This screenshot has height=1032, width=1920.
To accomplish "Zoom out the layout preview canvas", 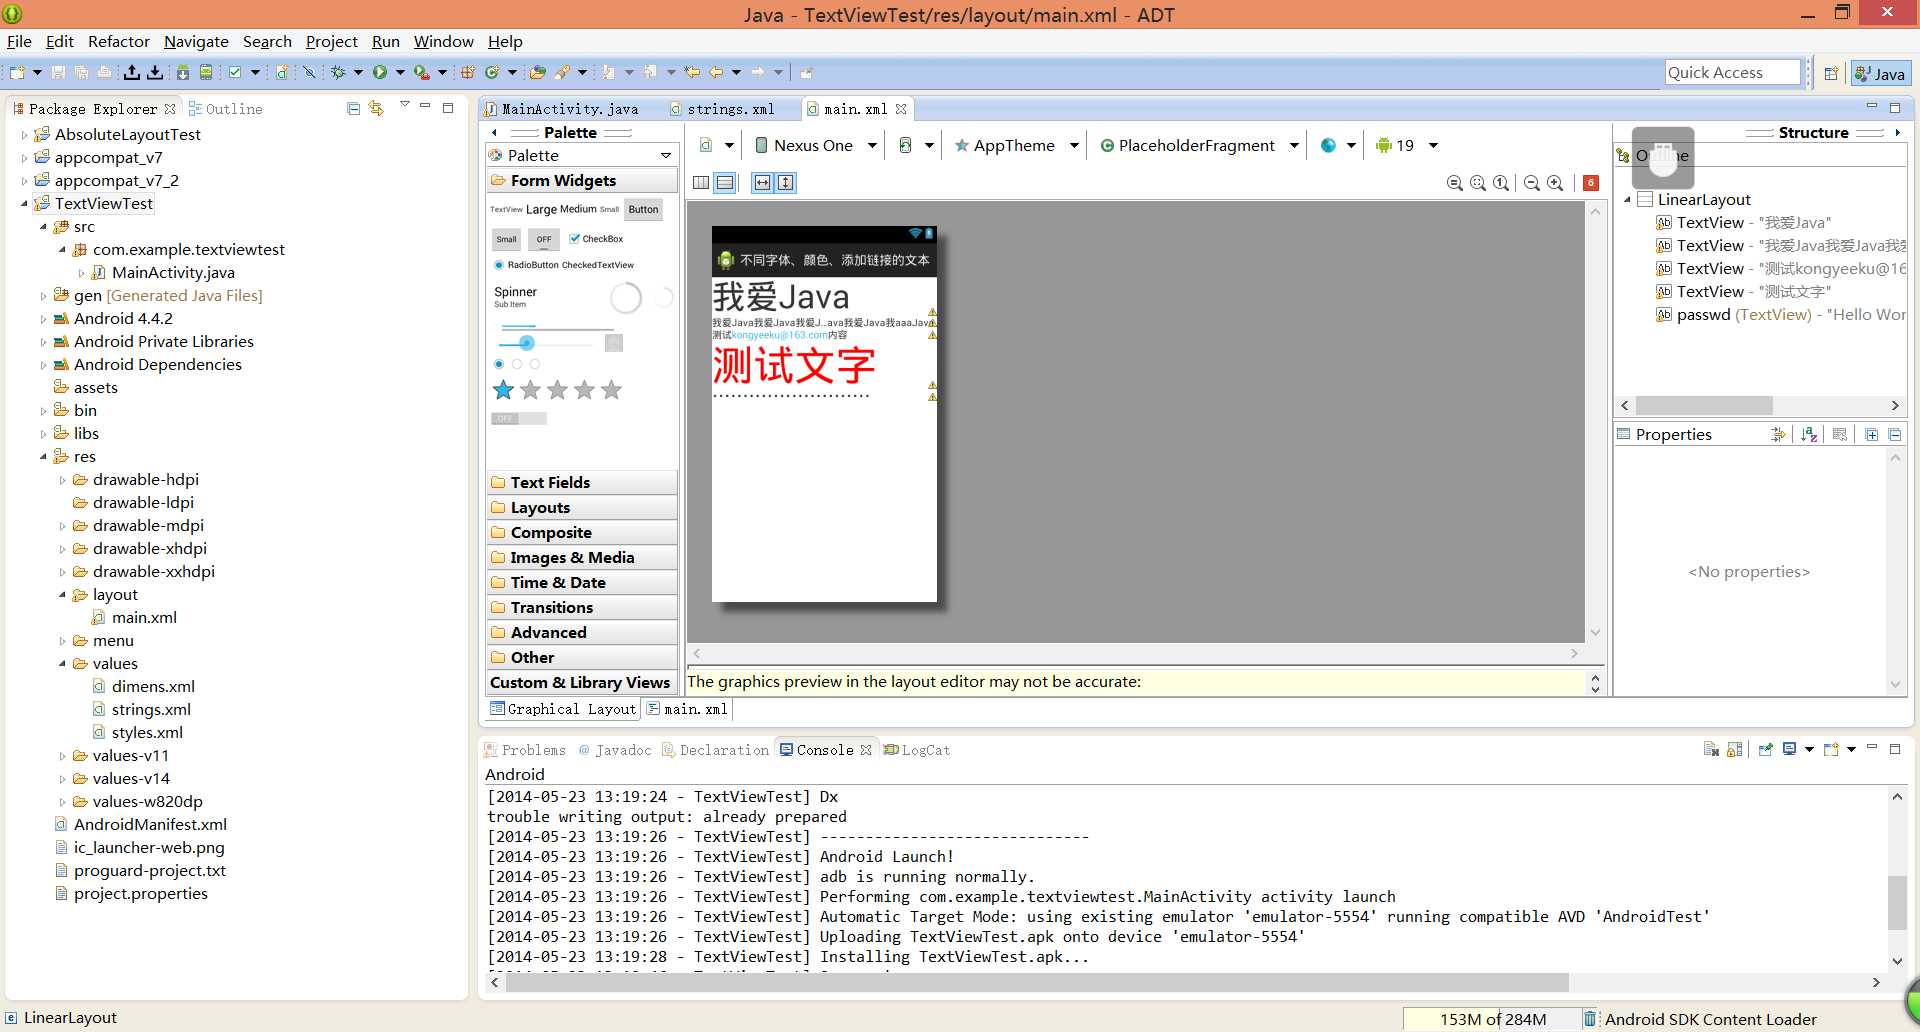I will point(1532,182).
